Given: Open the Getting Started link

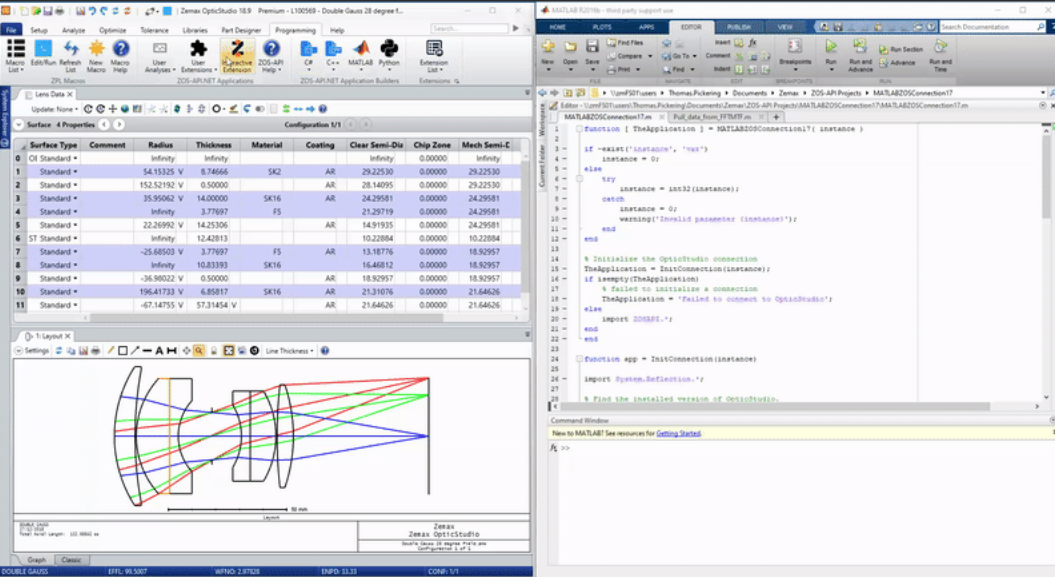Looking at the screenshot, I should pos(678,433).
